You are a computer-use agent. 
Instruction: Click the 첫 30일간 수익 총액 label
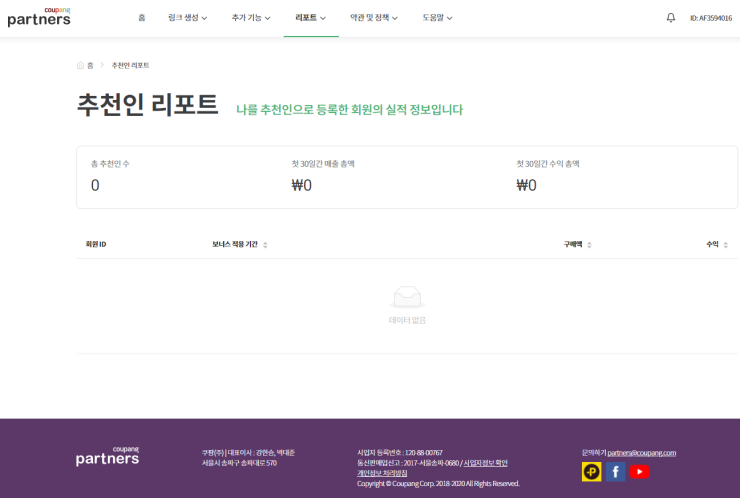pos(547,164)
